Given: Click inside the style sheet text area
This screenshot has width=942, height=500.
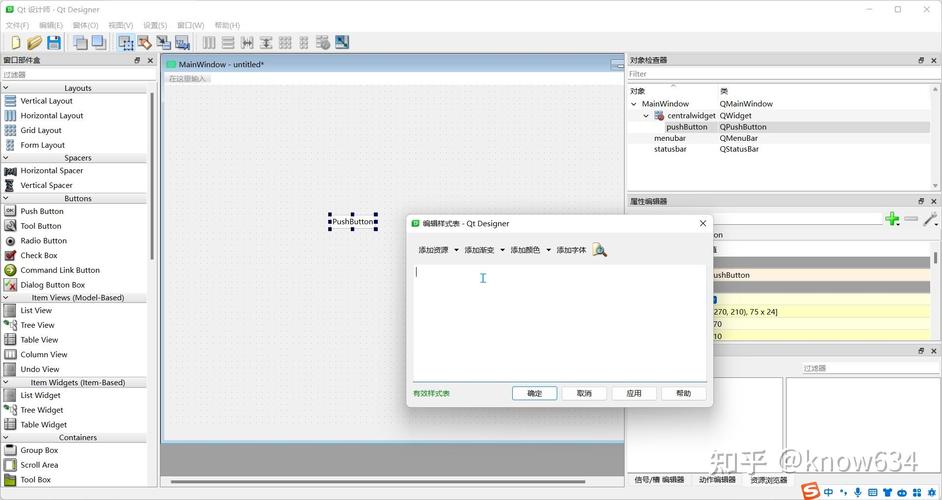Looking at the screenshot, I should click(x=560, y=320).
